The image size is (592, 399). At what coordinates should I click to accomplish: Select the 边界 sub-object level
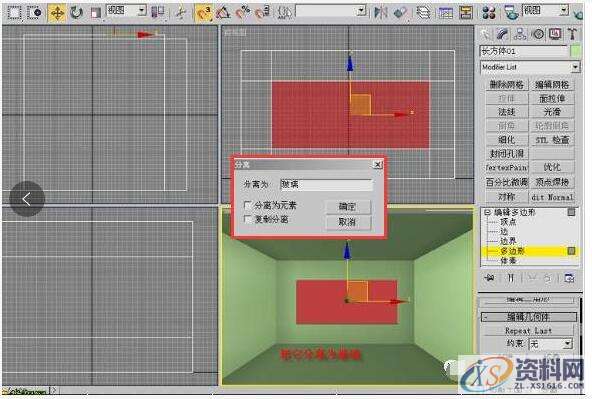pos(508,241)
